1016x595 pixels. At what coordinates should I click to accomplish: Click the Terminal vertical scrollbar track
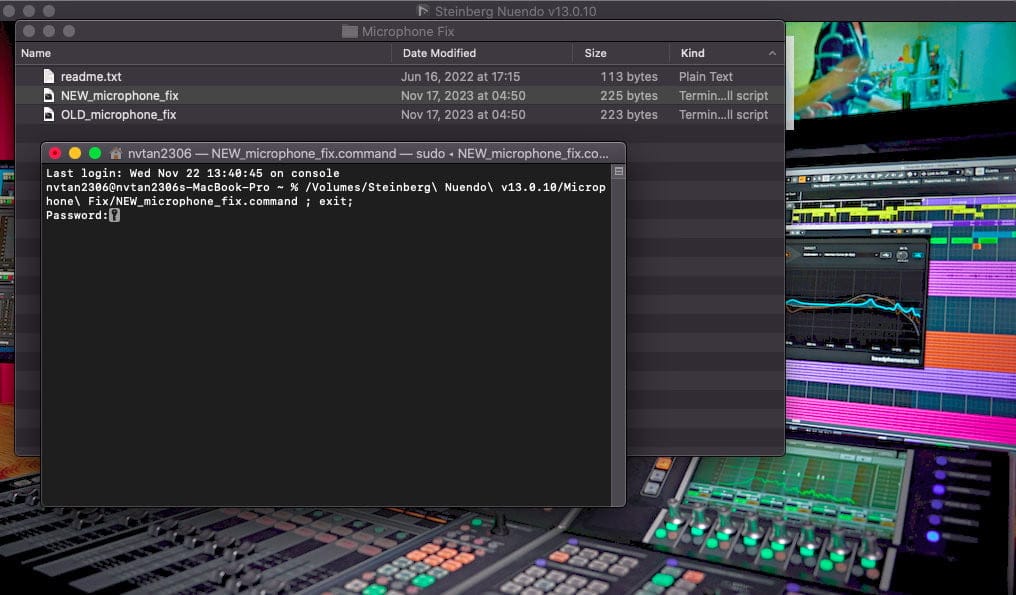pos(618,337)
